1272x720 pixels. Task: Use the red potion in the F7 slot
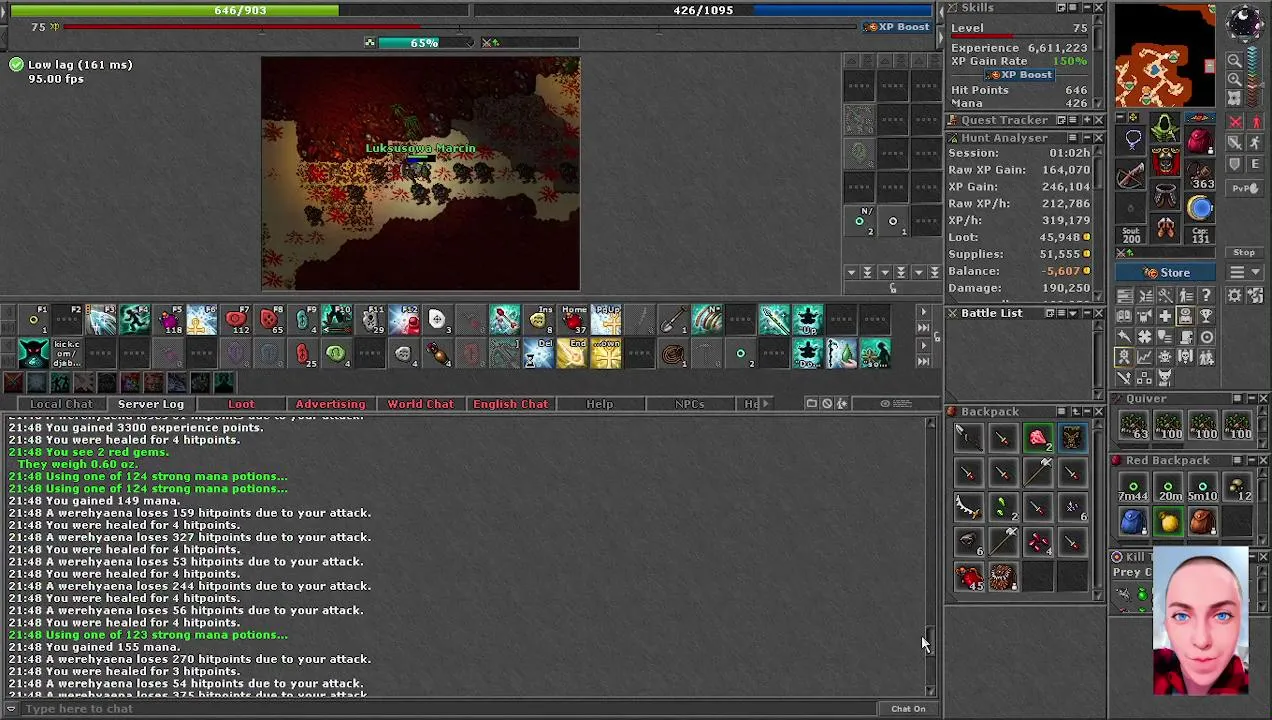pos(236,320)
